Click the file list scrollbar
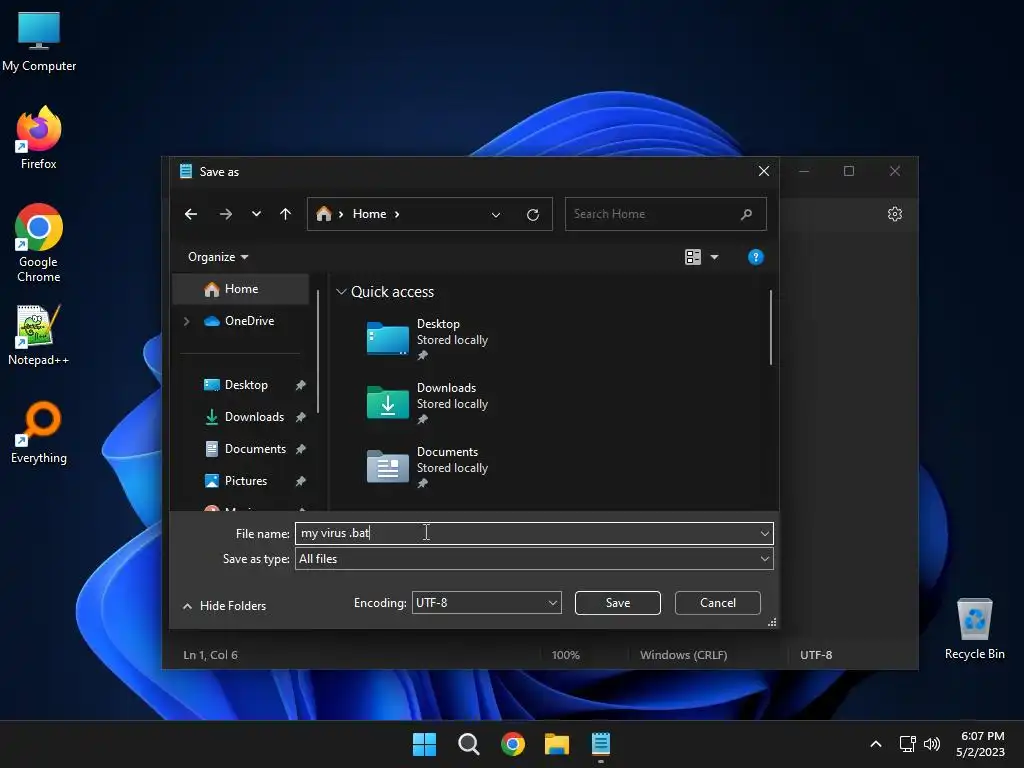The image size is (1024, 768). pos(771,327)
